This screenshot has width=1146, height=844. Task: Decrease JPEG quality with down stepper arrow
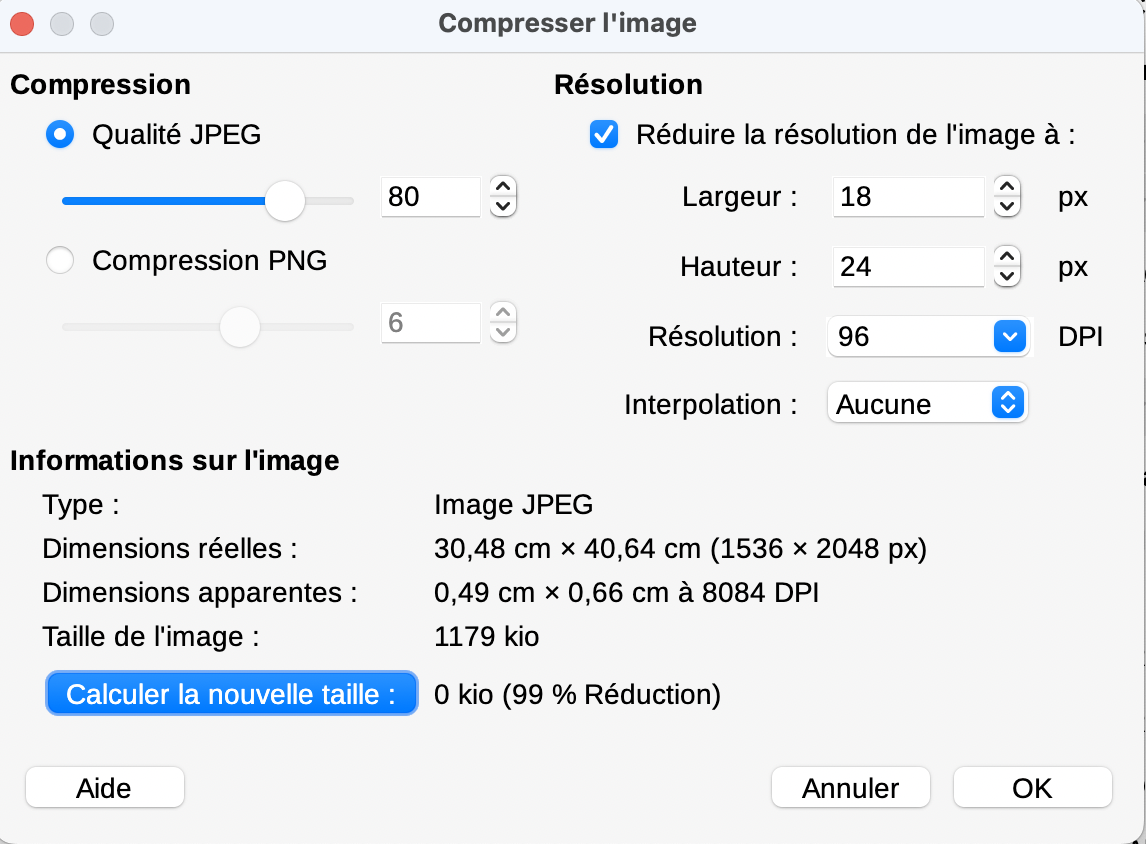(x=503, y=207)
